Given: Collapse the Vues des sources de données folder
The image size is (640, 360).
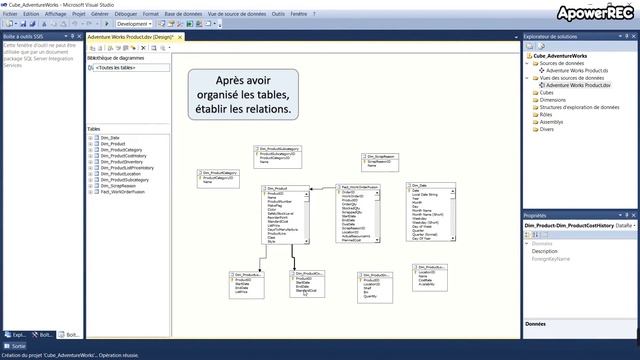Looking at the screenshot, I should (x=527, y=78).
